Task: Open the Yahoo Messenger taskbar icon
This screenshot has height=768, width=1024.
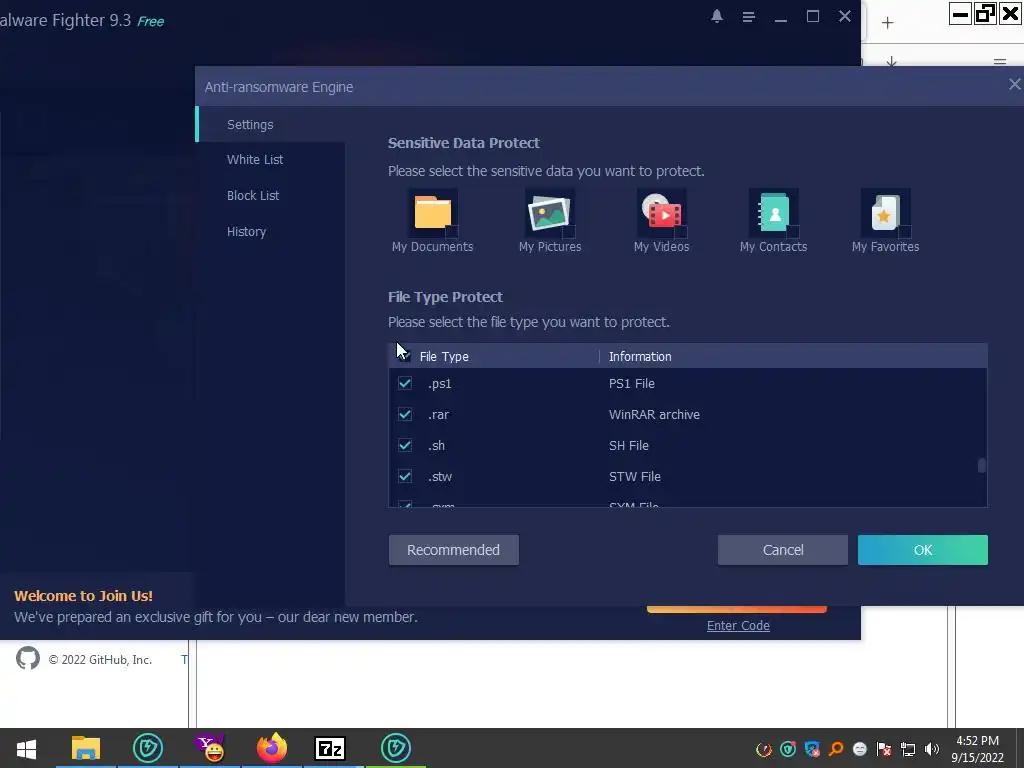Action: [210, 748]
